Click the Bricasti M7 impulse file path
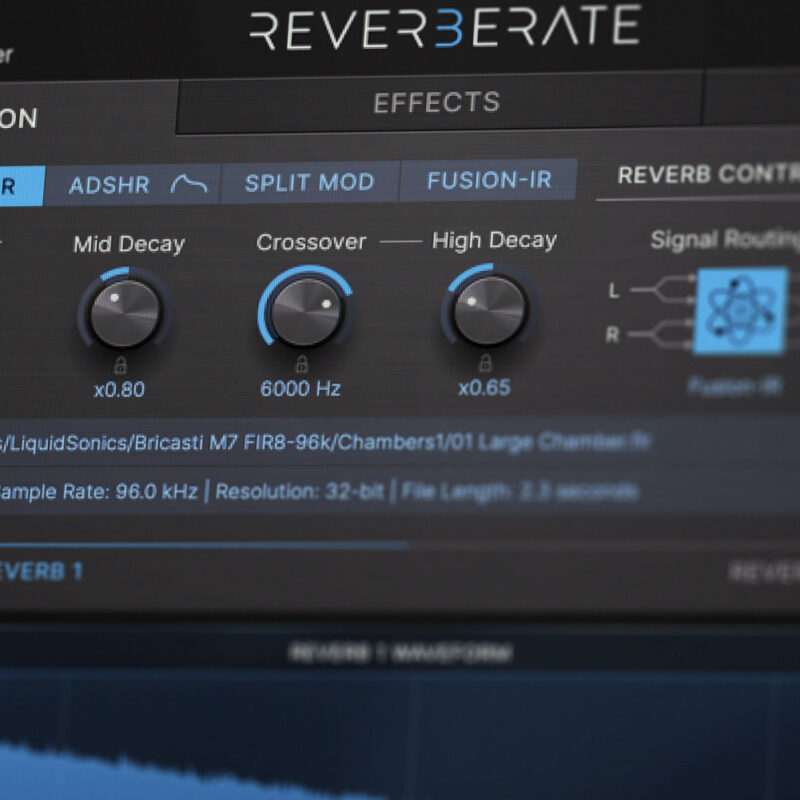 point(325,442)
